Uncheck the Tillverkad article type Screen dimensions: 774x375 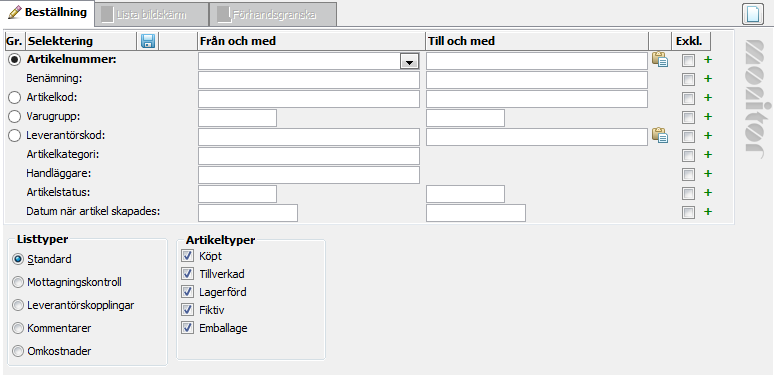pyautogui.click(x=188, y=274)
